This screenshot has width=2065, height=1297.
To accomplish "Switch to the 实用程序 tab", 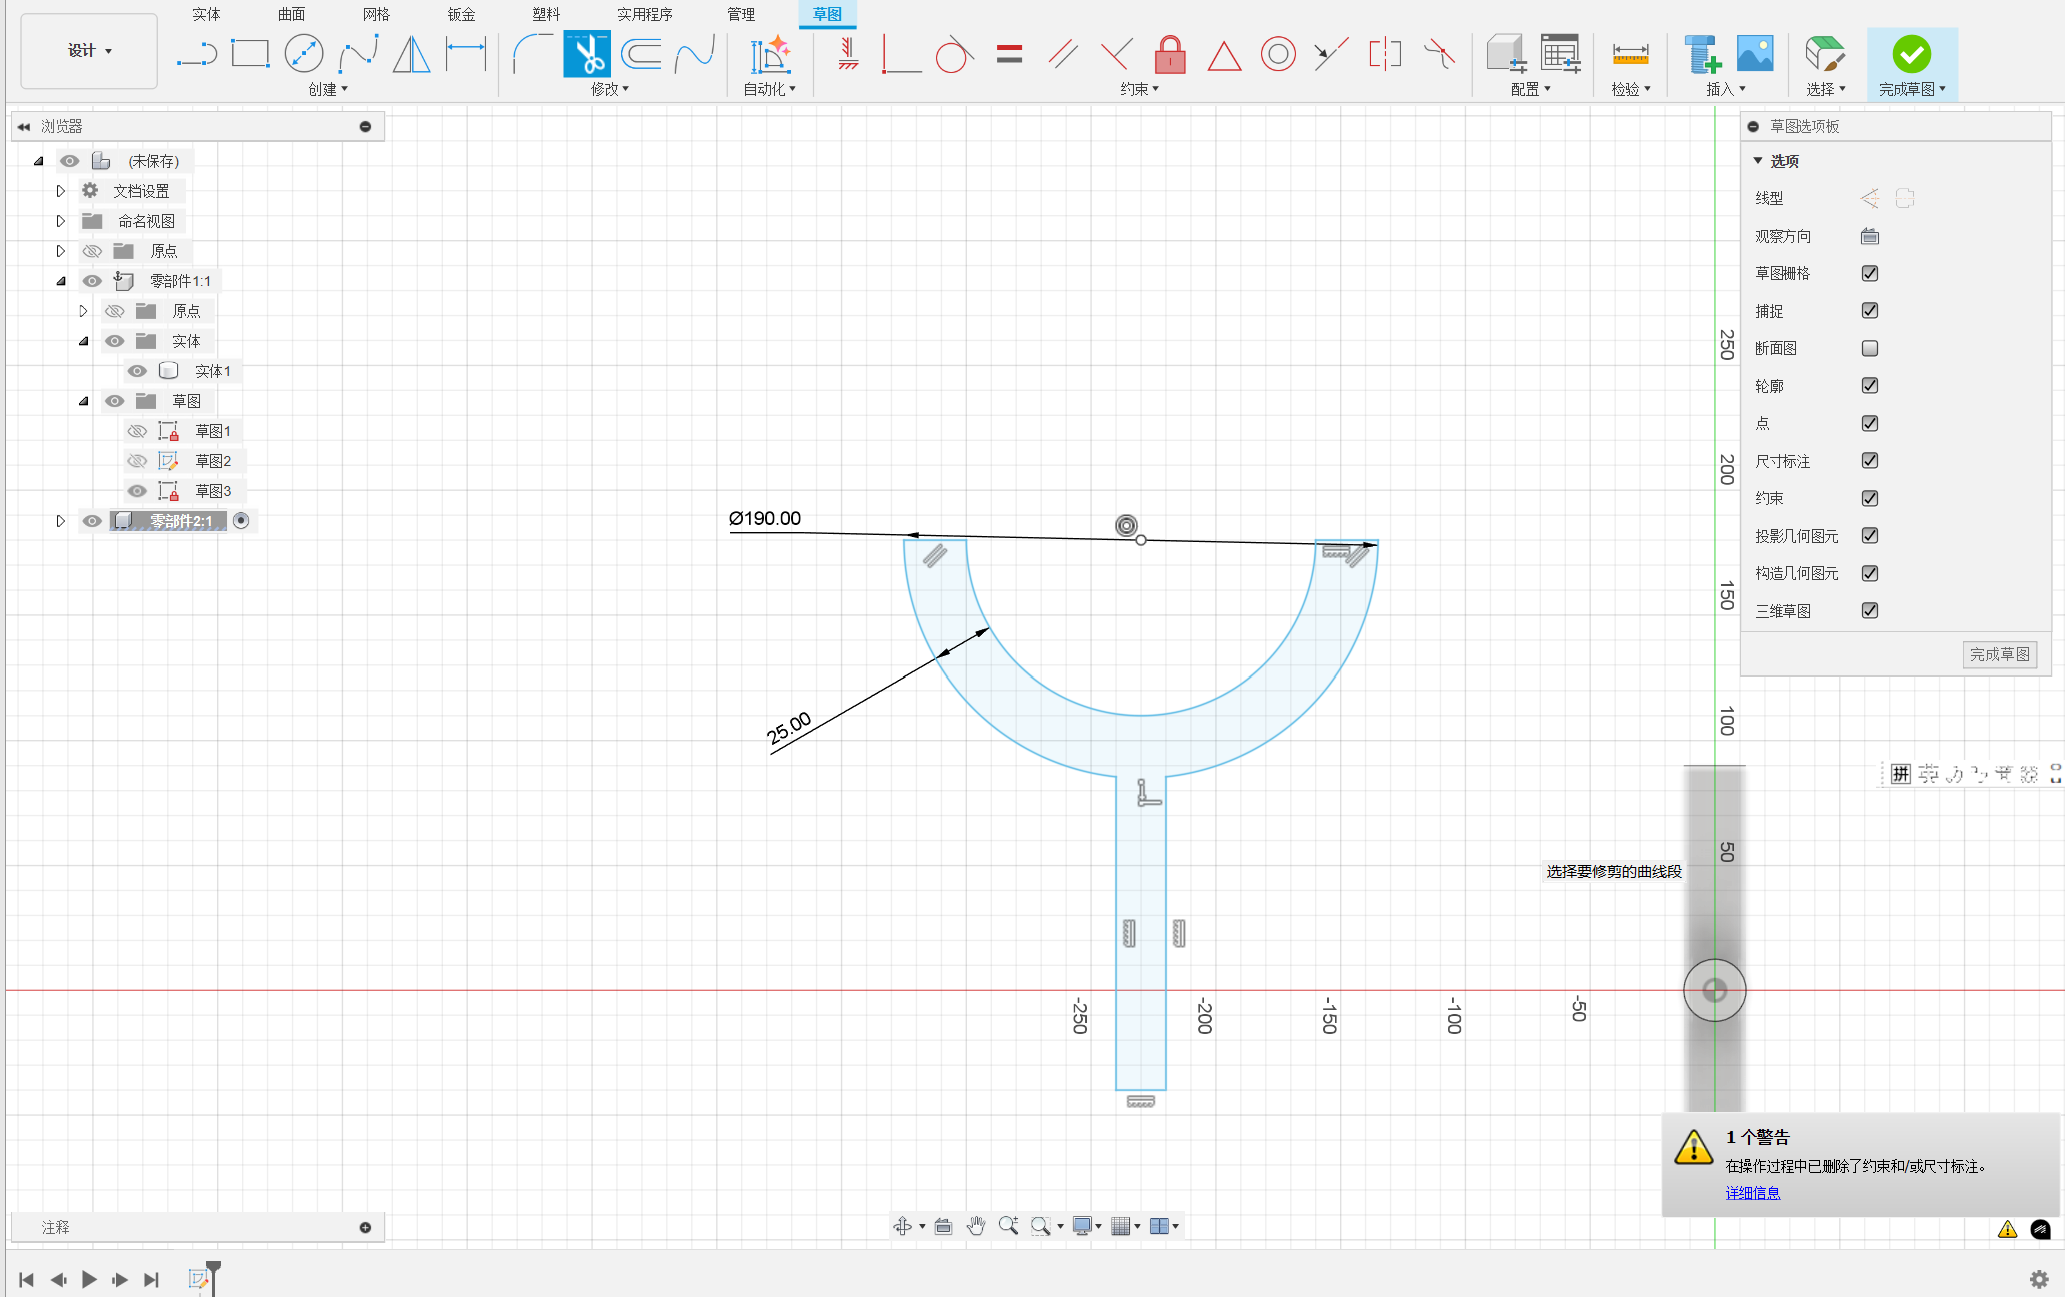I will click(x=644, y=14).
